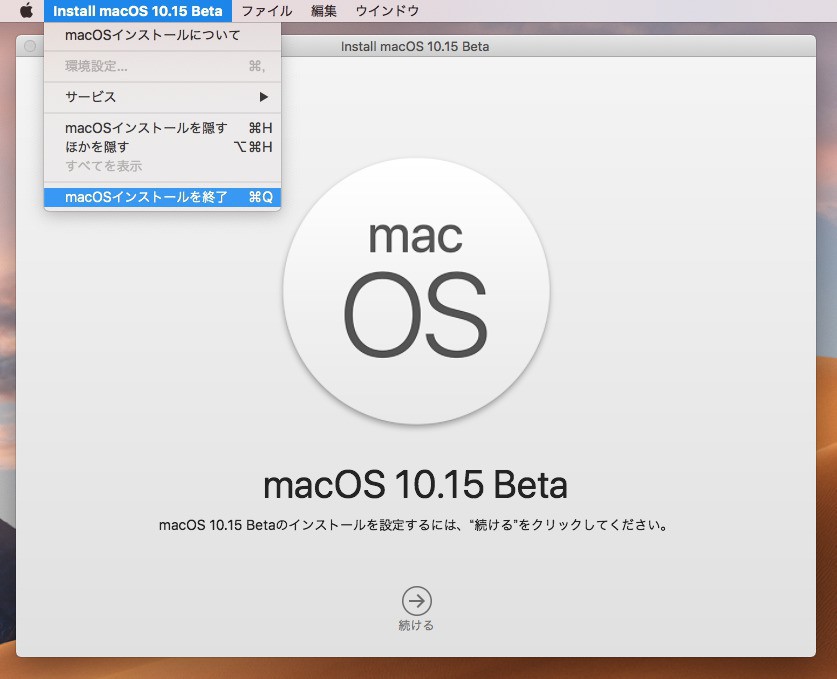Image resolution: width=837 pixels, height=679 pixels.
Task: Click the large macOS logo circle
Action: click(x=415, y=290)
